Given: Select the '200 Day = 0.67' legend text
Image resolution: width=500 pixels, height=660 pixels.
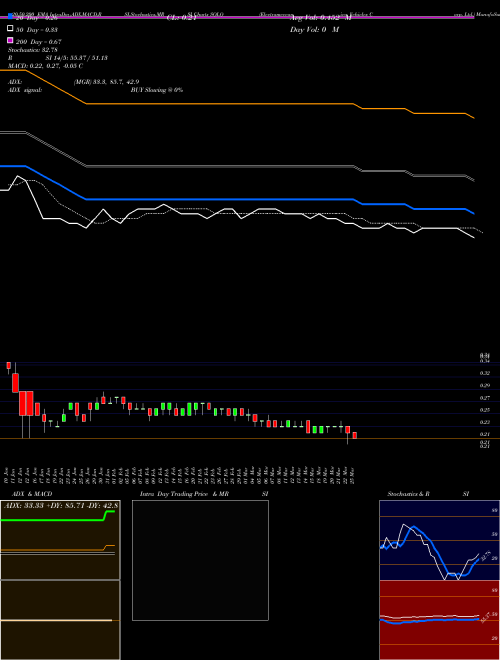Looking at the screenshot, I should 39,42.
